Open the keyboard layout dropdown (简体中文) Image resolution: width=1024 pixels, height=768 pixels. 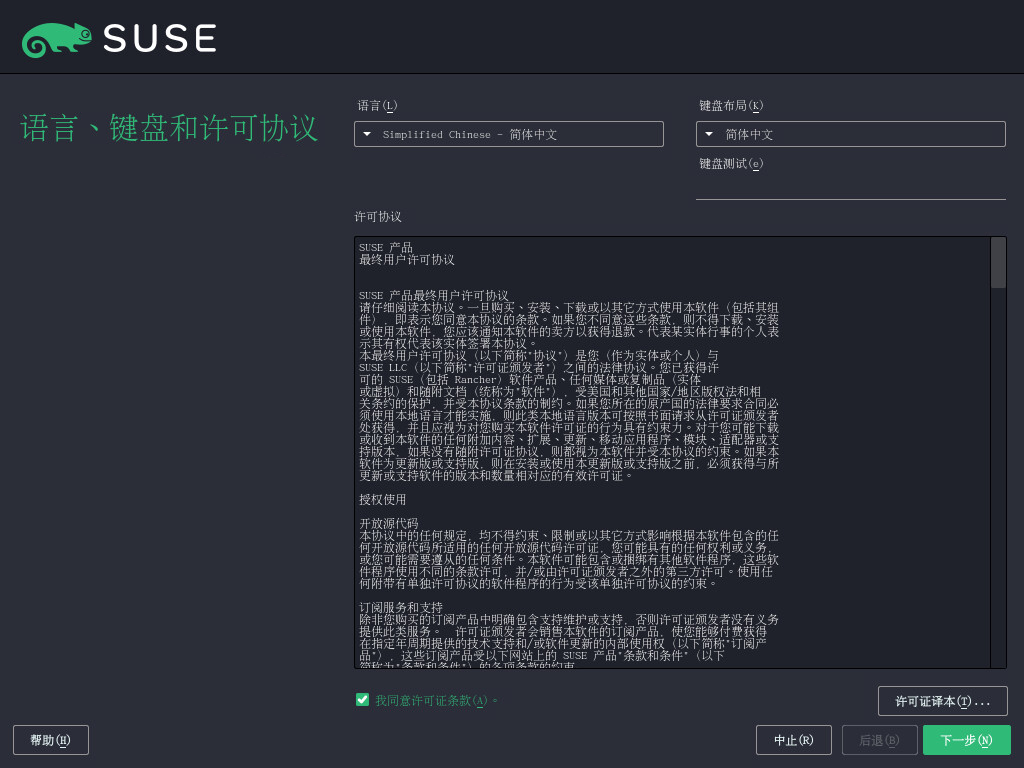(850, 135)
